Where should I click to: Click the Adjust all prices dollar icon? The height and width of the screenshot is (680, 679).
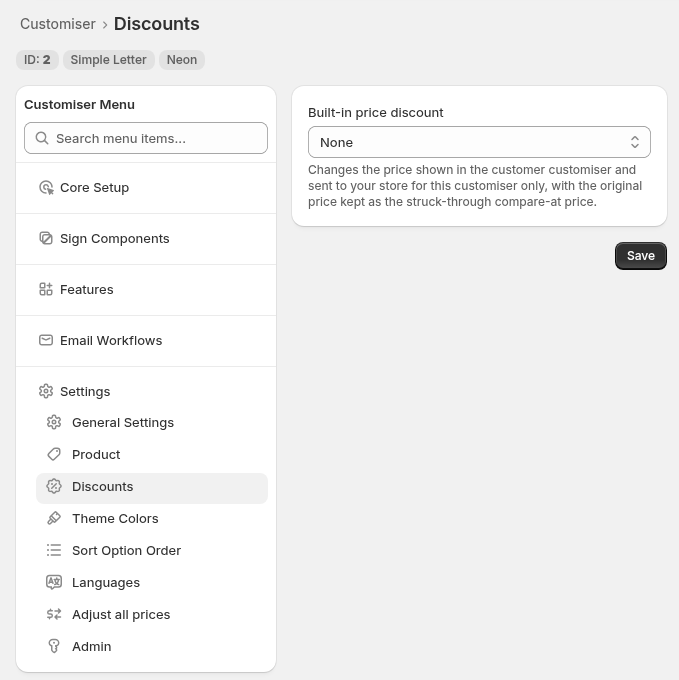(54, 615)
